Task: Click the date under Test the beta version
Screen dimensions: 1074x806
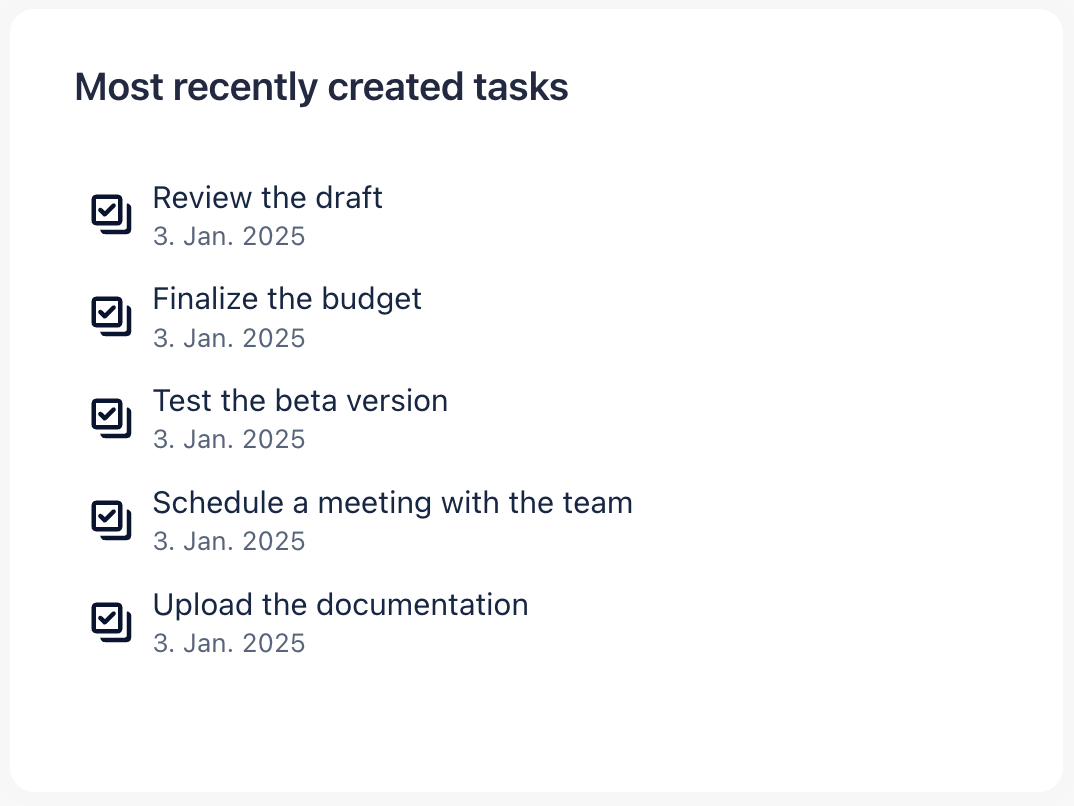Action: click(229, 438)
